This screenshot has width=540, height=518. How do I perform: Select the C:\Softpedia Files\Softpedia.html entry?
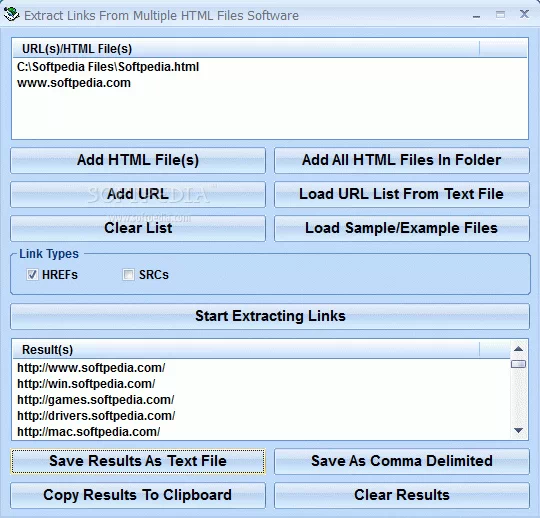108,67
